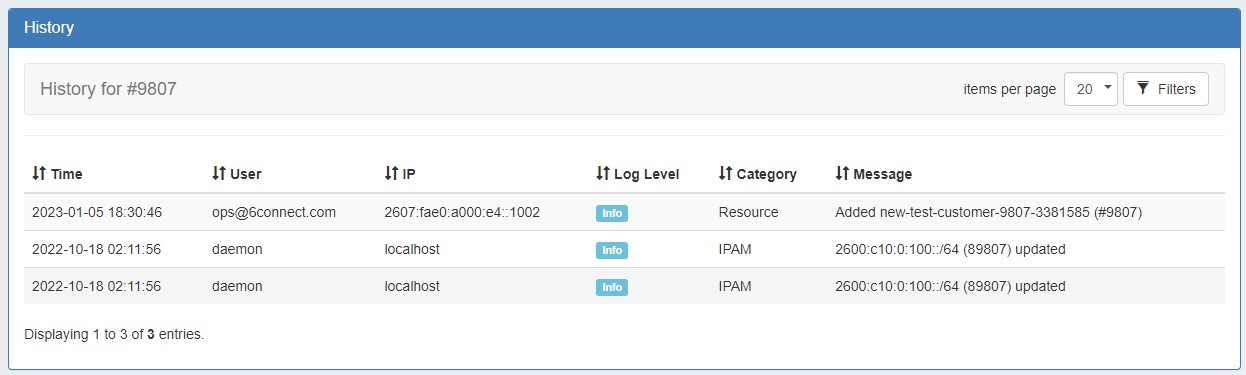Click the History panel header
The width and height of the screenshot is (1246, 375).
pos(623,28)
